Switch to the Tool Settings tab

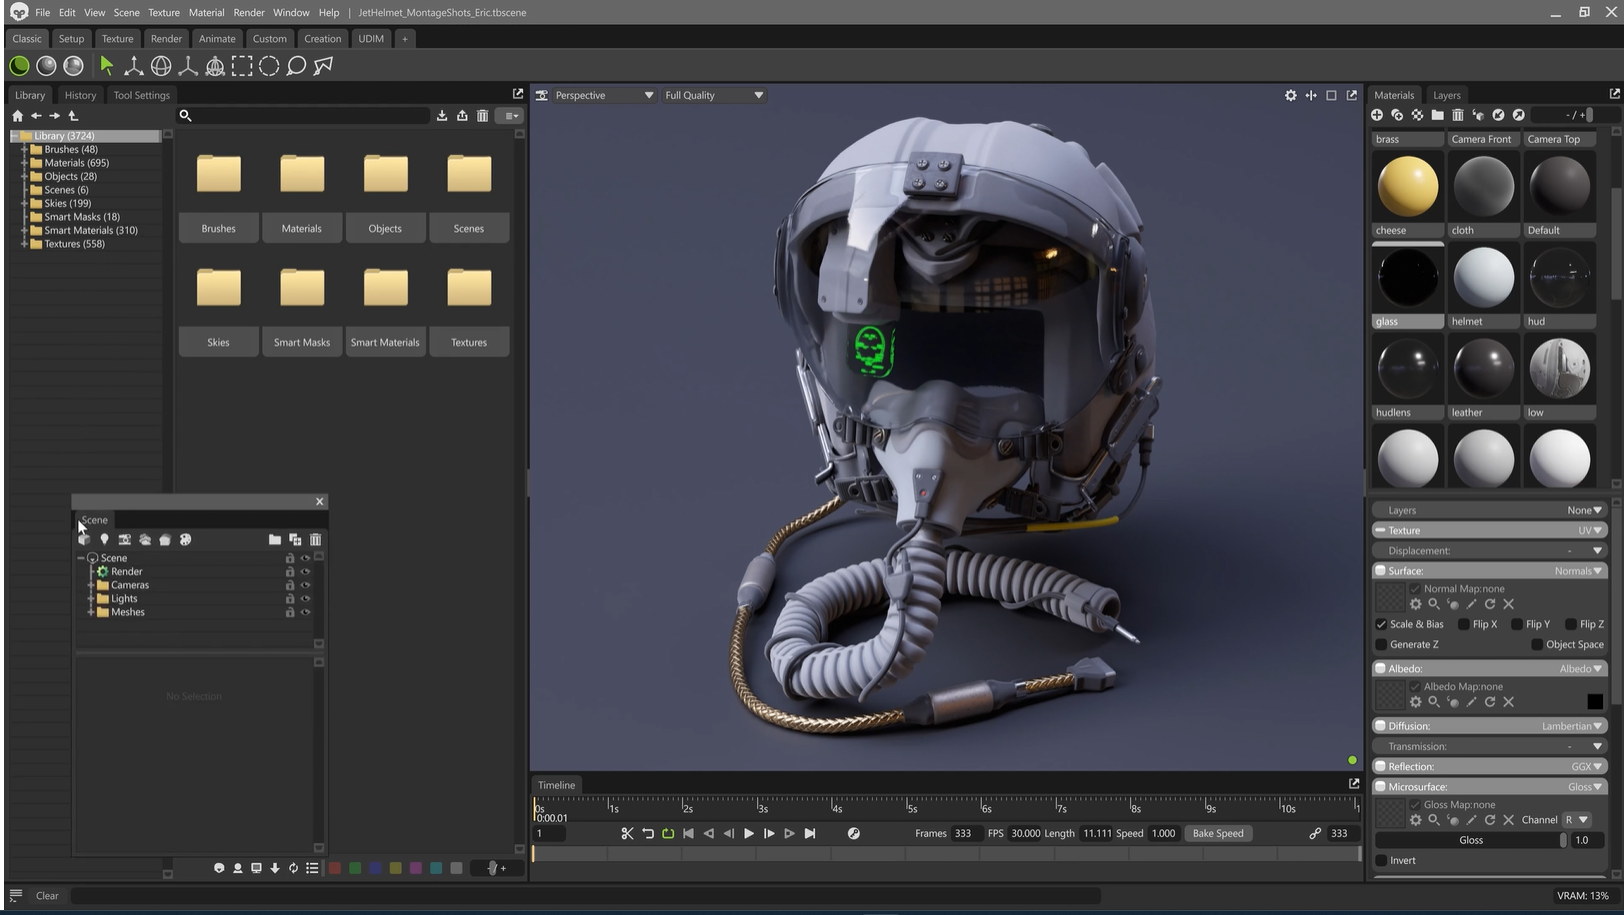point(141,95)
